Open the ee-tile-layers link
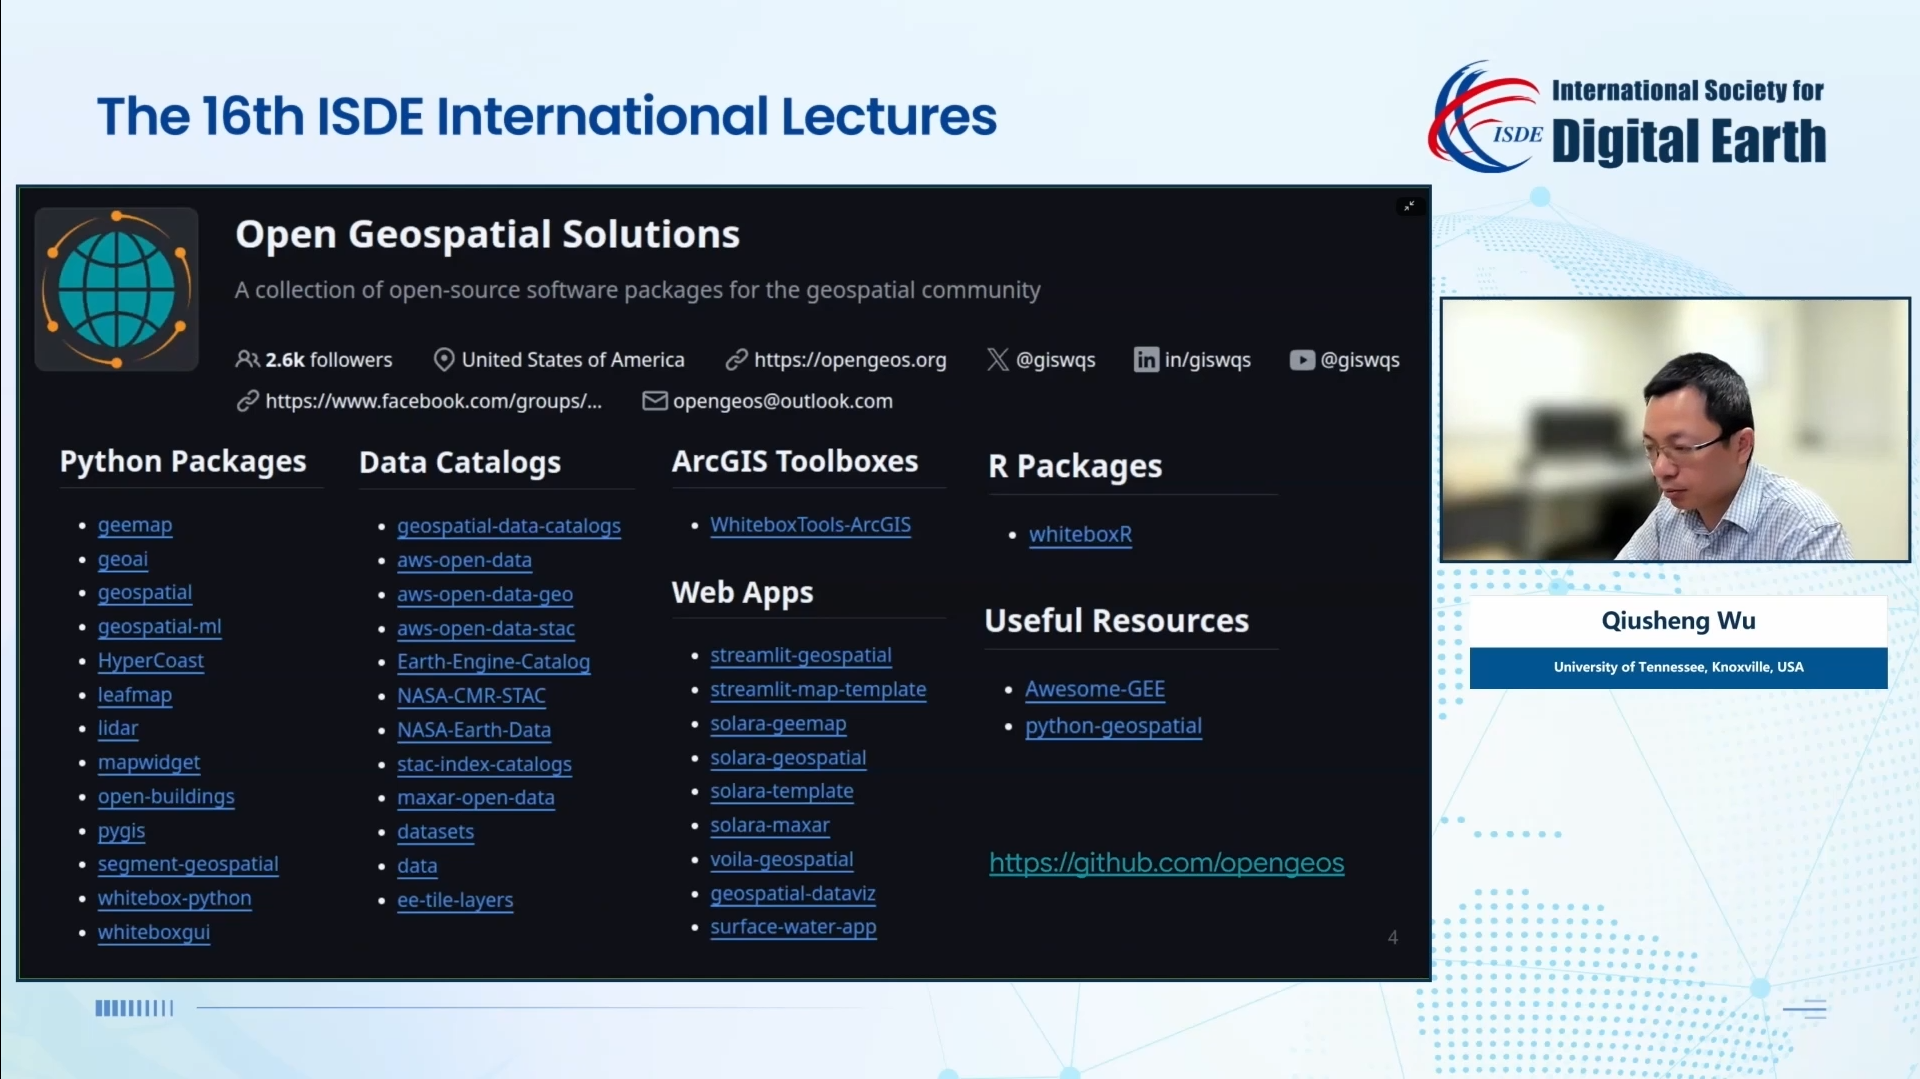Image resolution: width=1920 pixels, height=1079 pixels. [x=455, y=900]
